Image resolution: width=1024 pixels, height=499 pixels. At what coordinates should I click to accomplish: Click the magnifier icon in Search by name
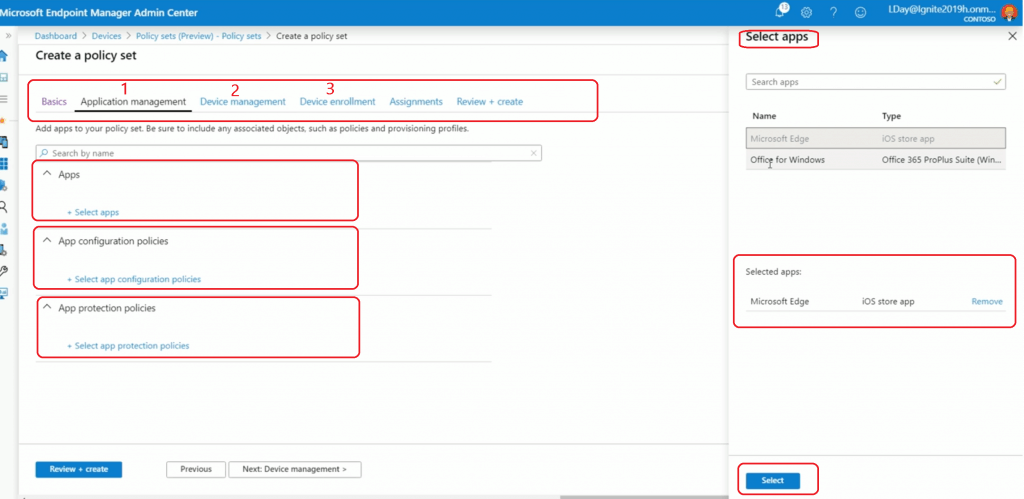click(x=44, y=153)
